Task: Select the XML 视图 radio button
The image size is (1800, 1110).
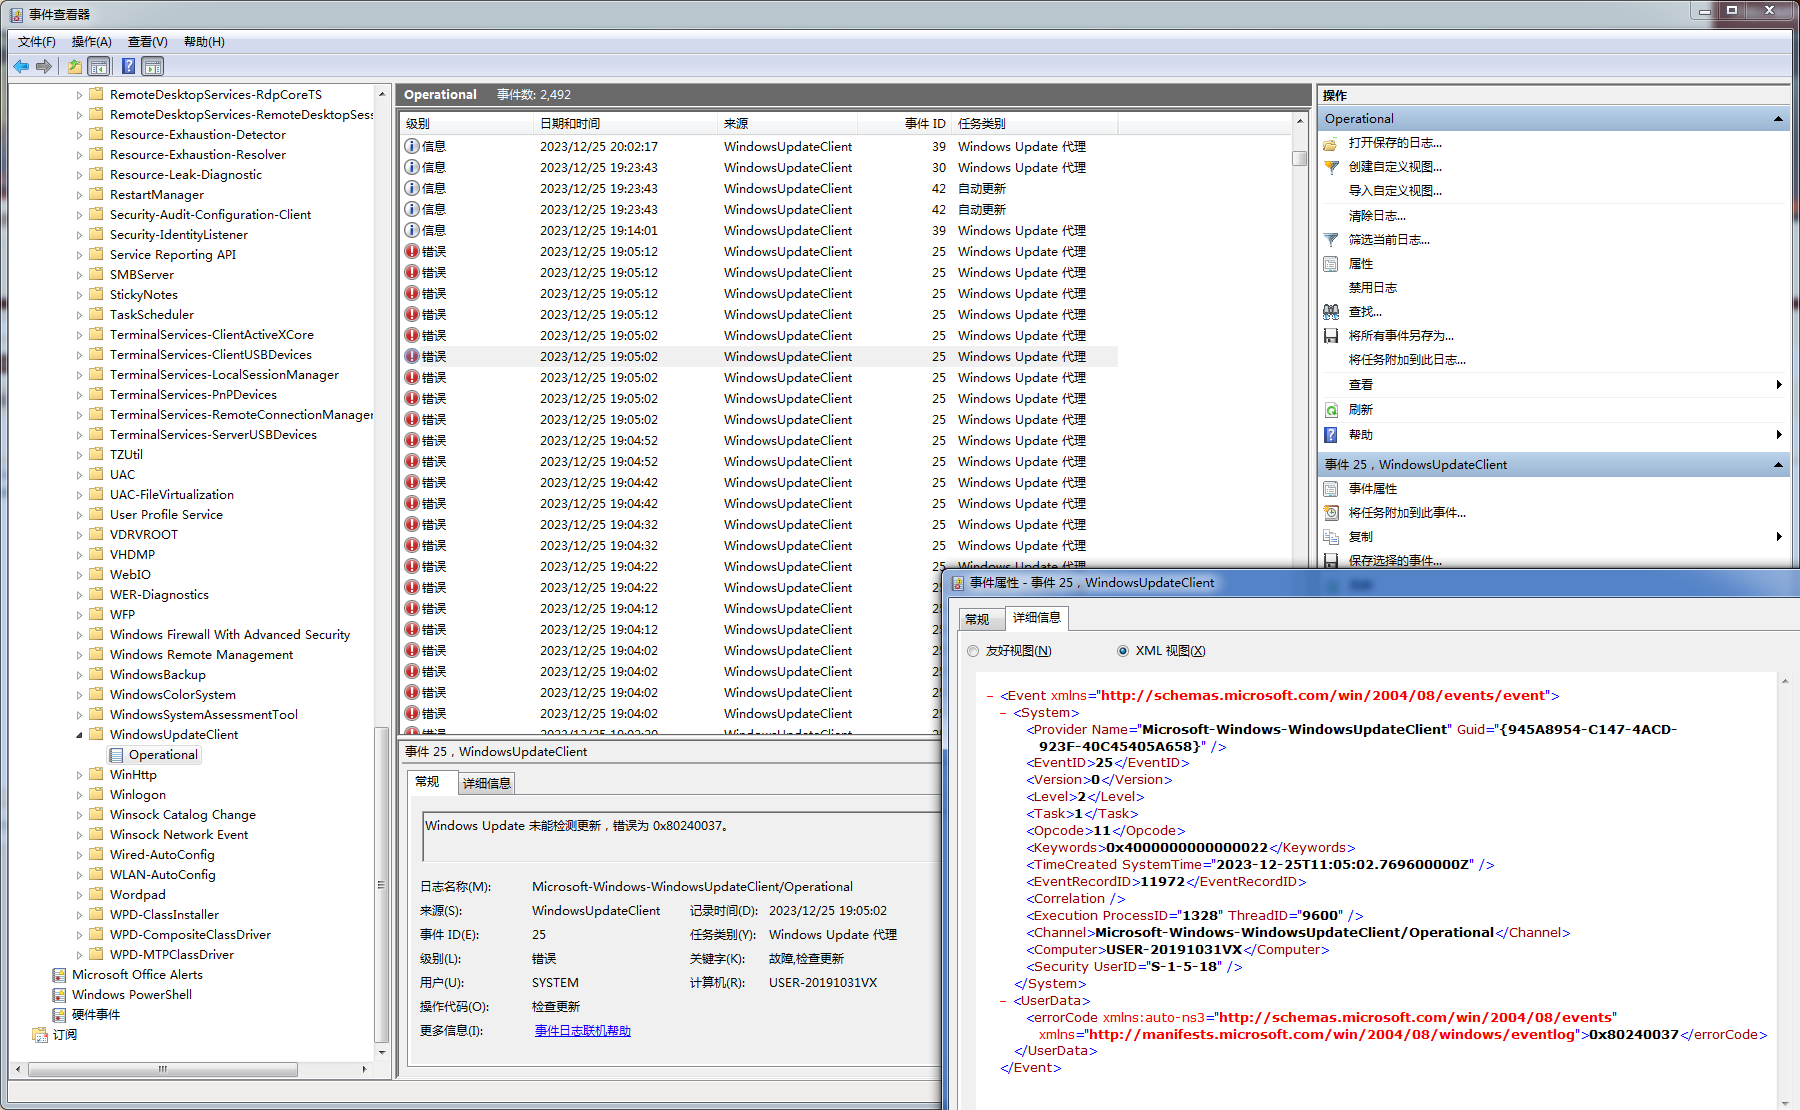Action: (x=1123, y=651)
